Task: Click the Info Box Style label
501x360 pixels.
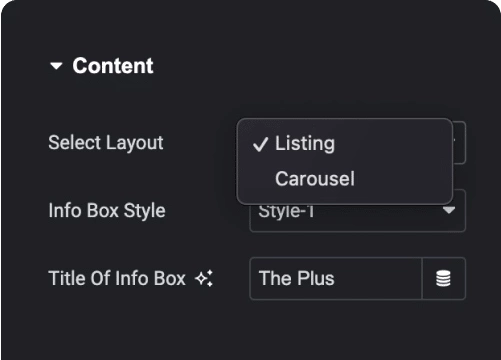Action: tap(107, 211)
